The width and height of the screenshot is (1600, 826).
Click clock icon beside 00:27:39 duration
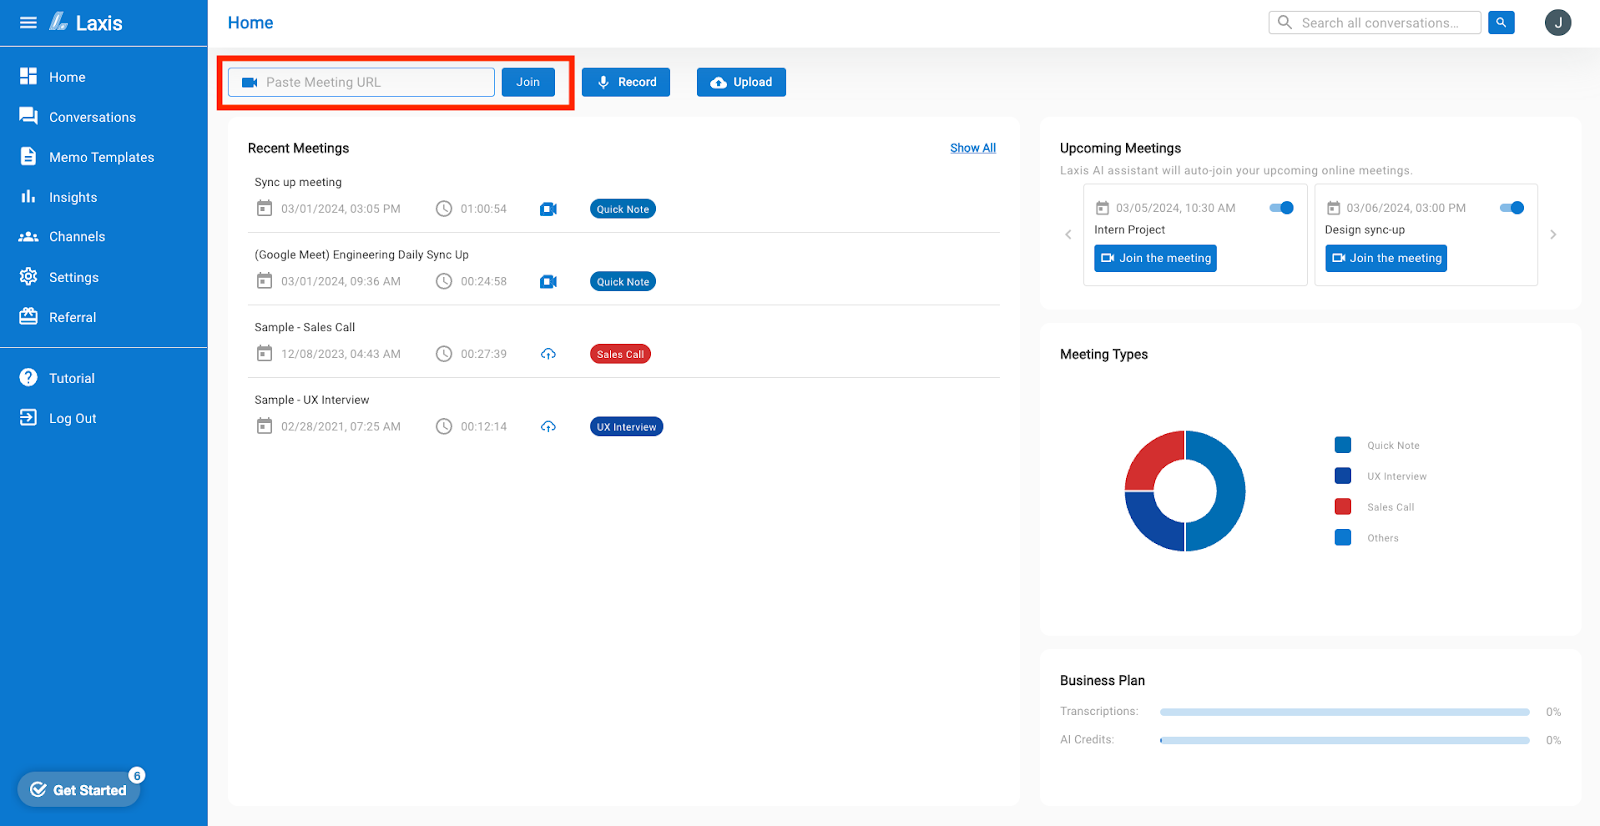[444, 354]
